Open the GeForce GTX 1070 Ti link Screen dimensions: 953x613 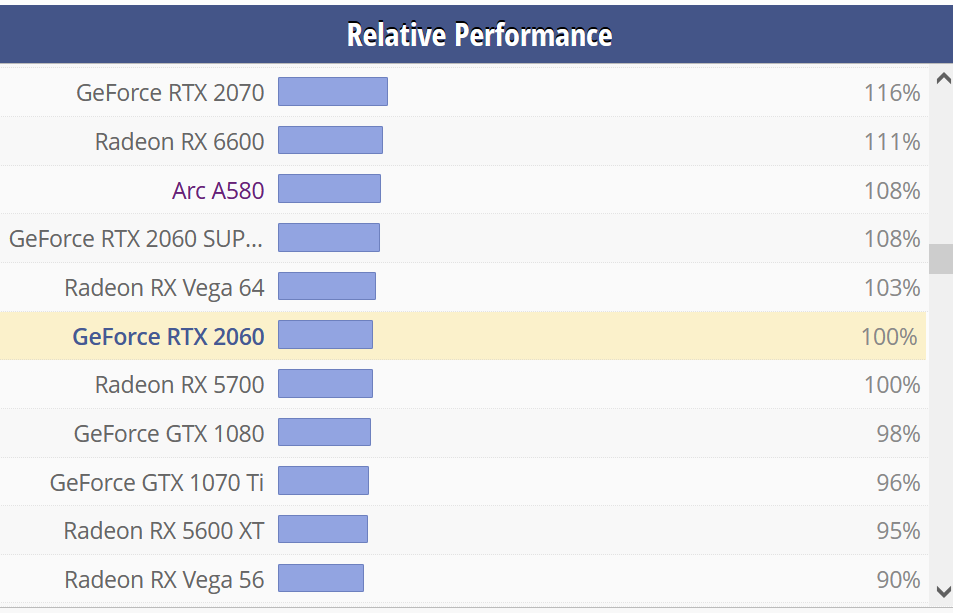coord(157,482)
